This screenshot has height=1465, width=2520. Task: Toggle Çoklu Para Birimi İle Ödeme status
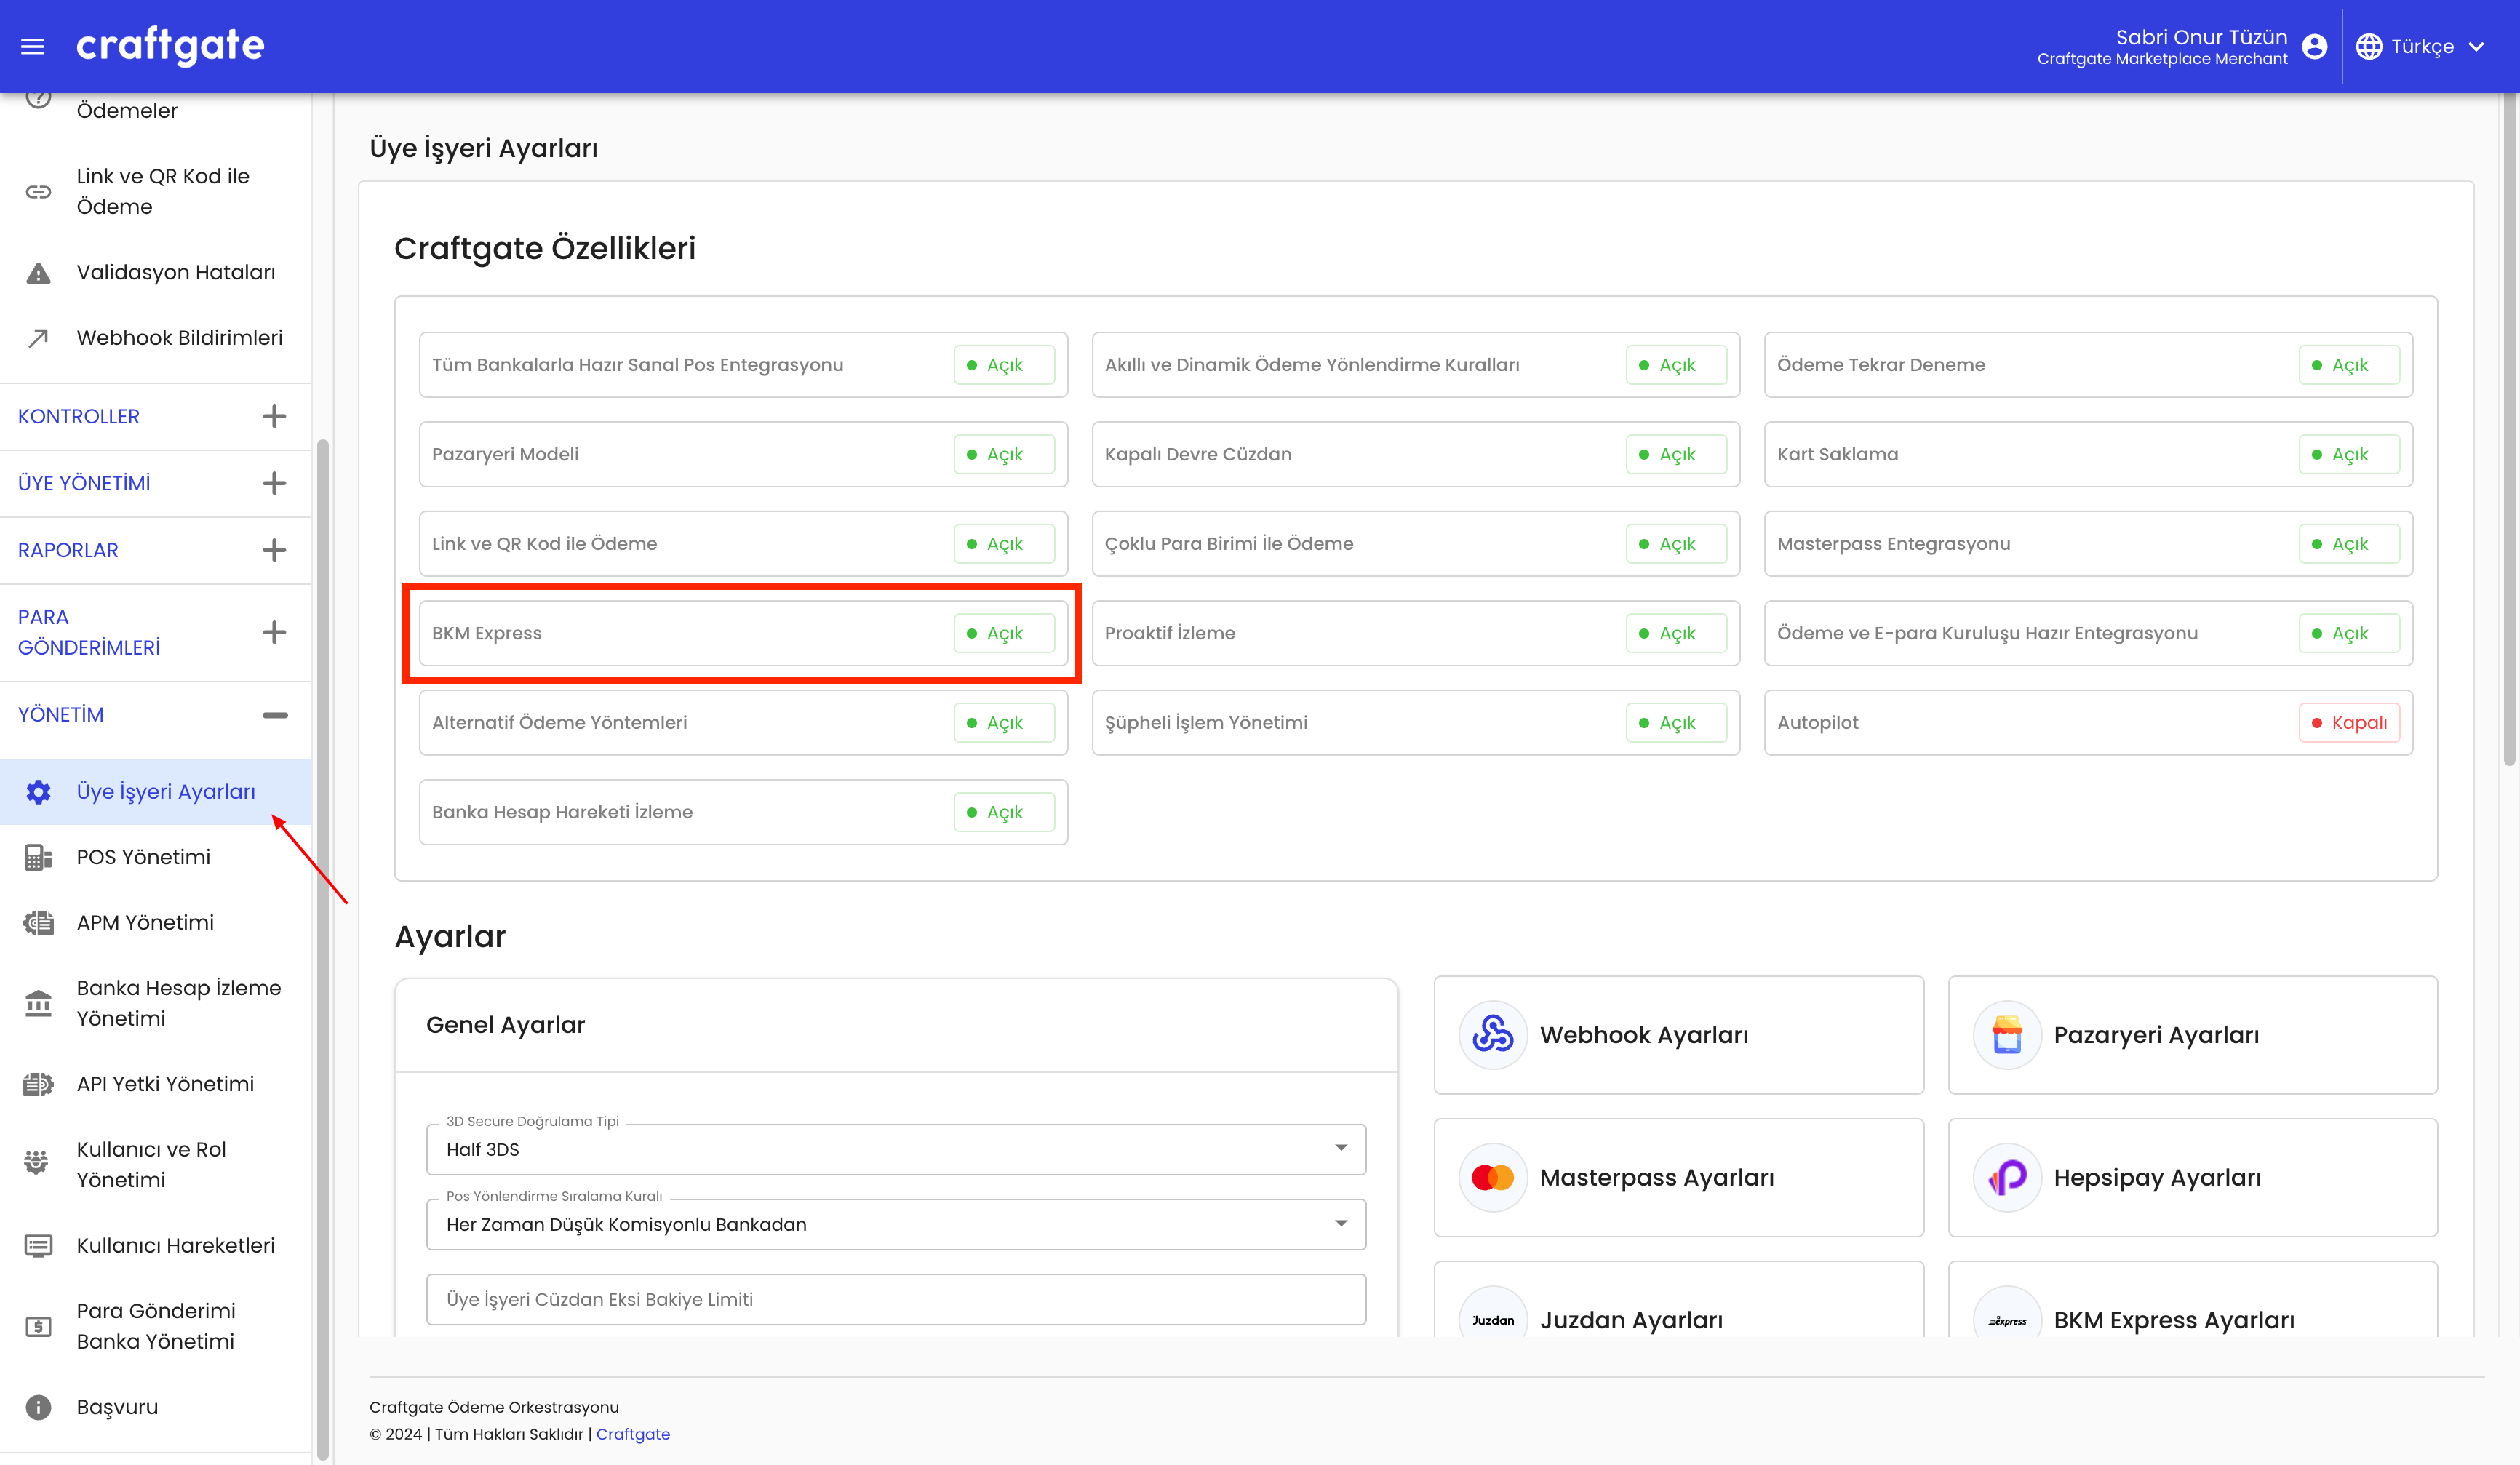tap(1676, 544)
